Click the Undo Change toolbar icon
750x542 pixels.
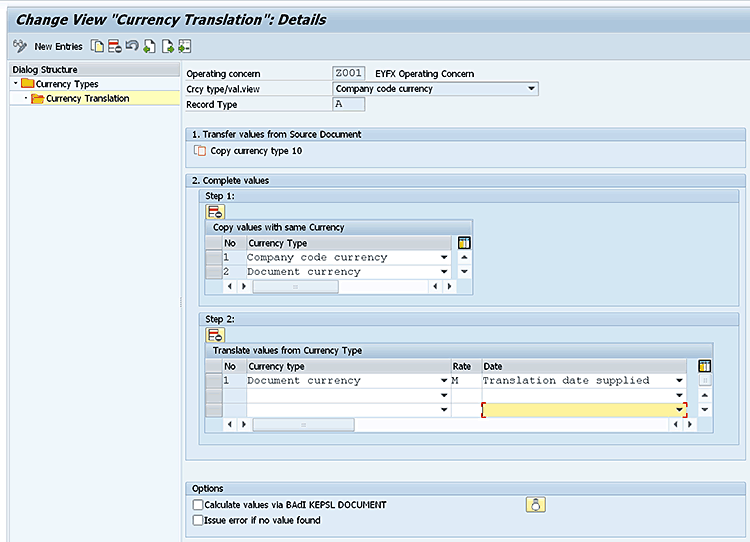click(x=131, y=46)
